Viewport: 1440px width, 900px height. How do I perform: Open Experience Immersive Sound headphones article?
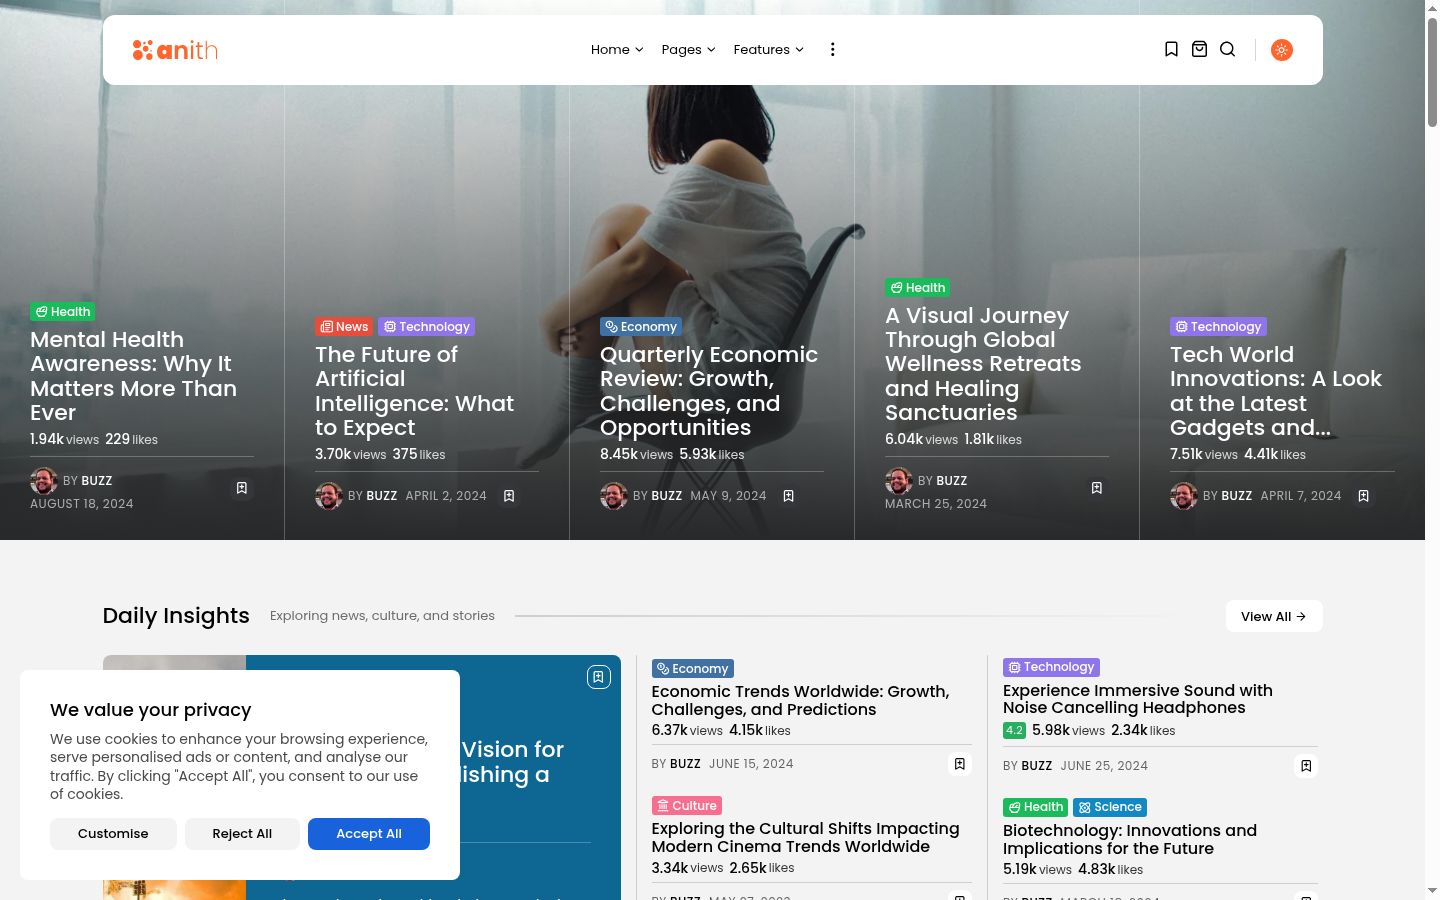[1138, 699]
